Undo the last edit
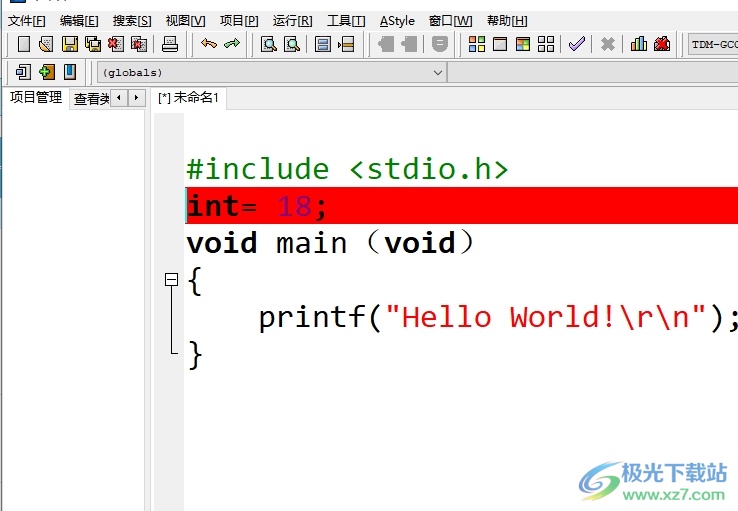 point(209,44)
